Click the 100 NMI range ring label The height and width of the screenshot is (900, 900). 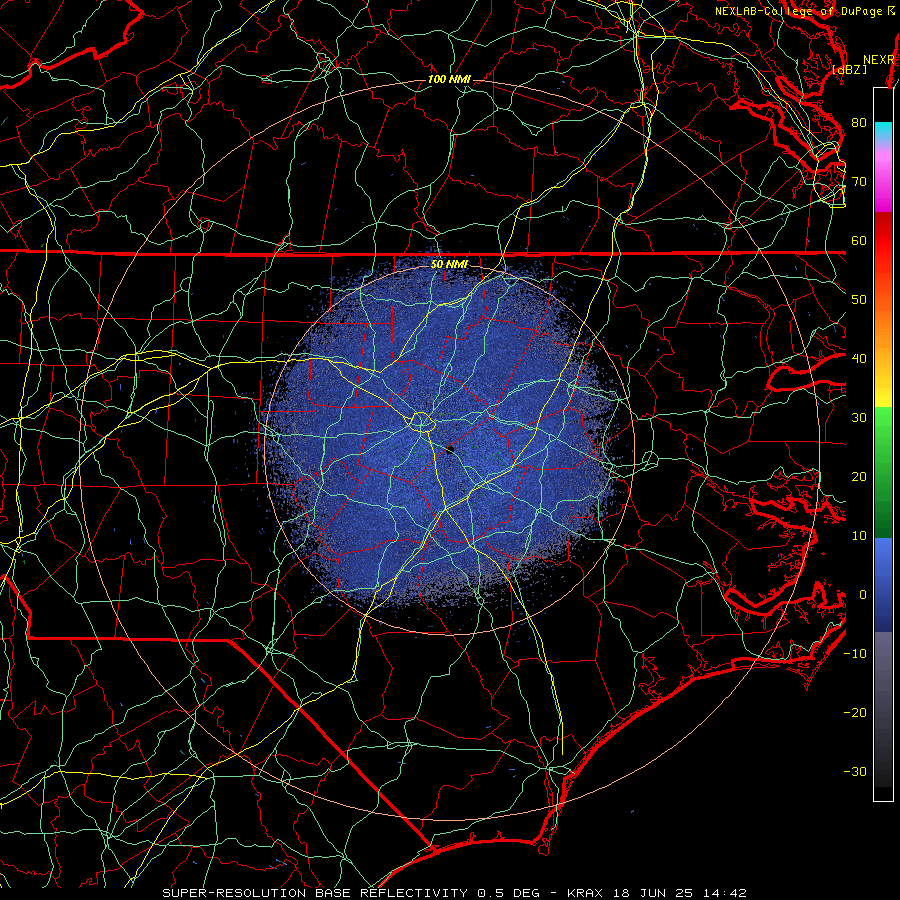pyautogui.click(x=449, y=79)
